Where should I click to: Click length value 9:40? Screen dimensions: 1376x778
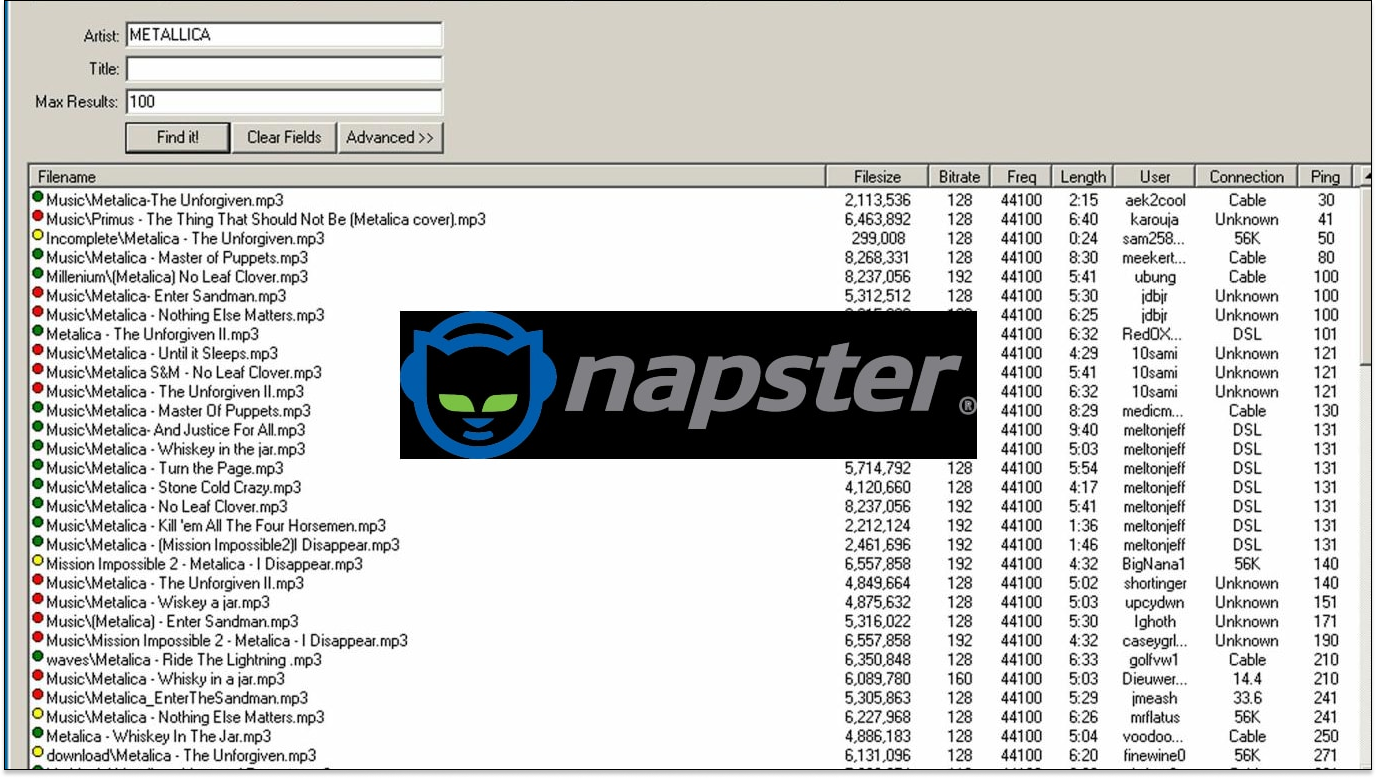(x=1083, y=430)
